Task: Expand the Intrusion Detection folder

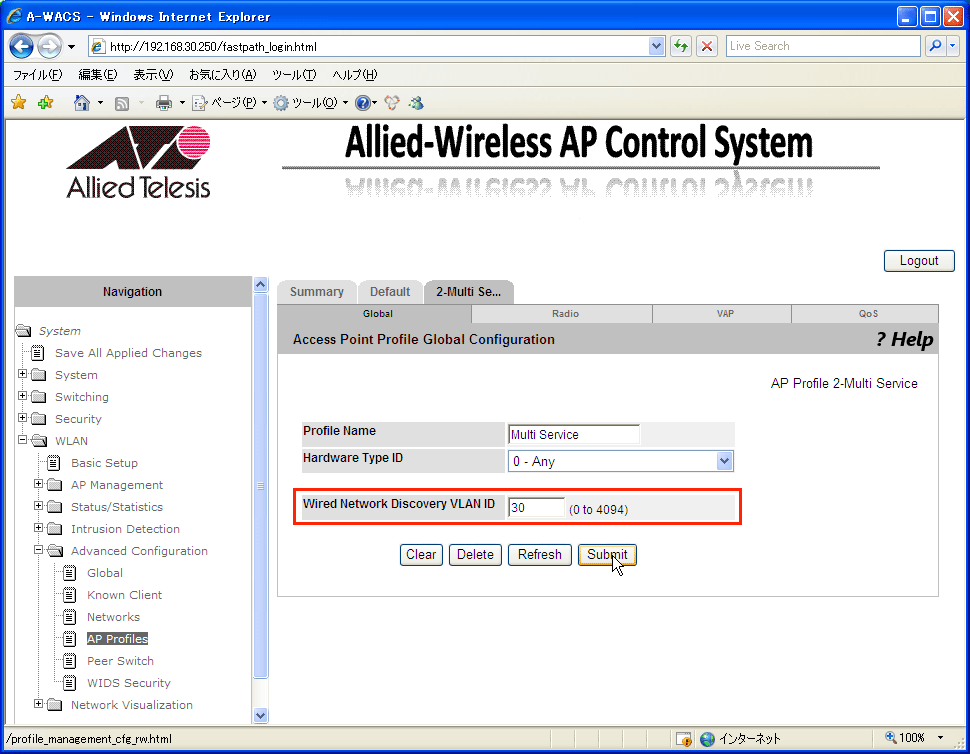Action: [38, 528]
